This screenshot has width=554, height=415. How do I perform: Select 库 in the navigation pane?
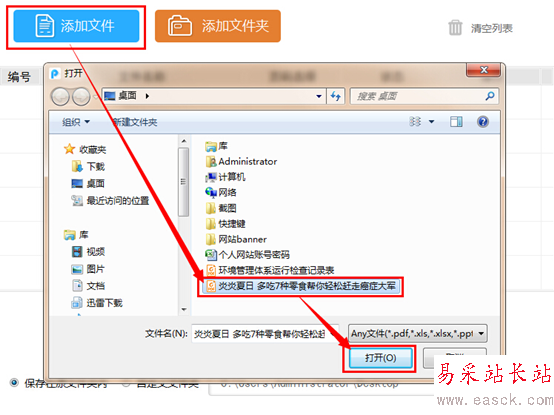(76, 235)
